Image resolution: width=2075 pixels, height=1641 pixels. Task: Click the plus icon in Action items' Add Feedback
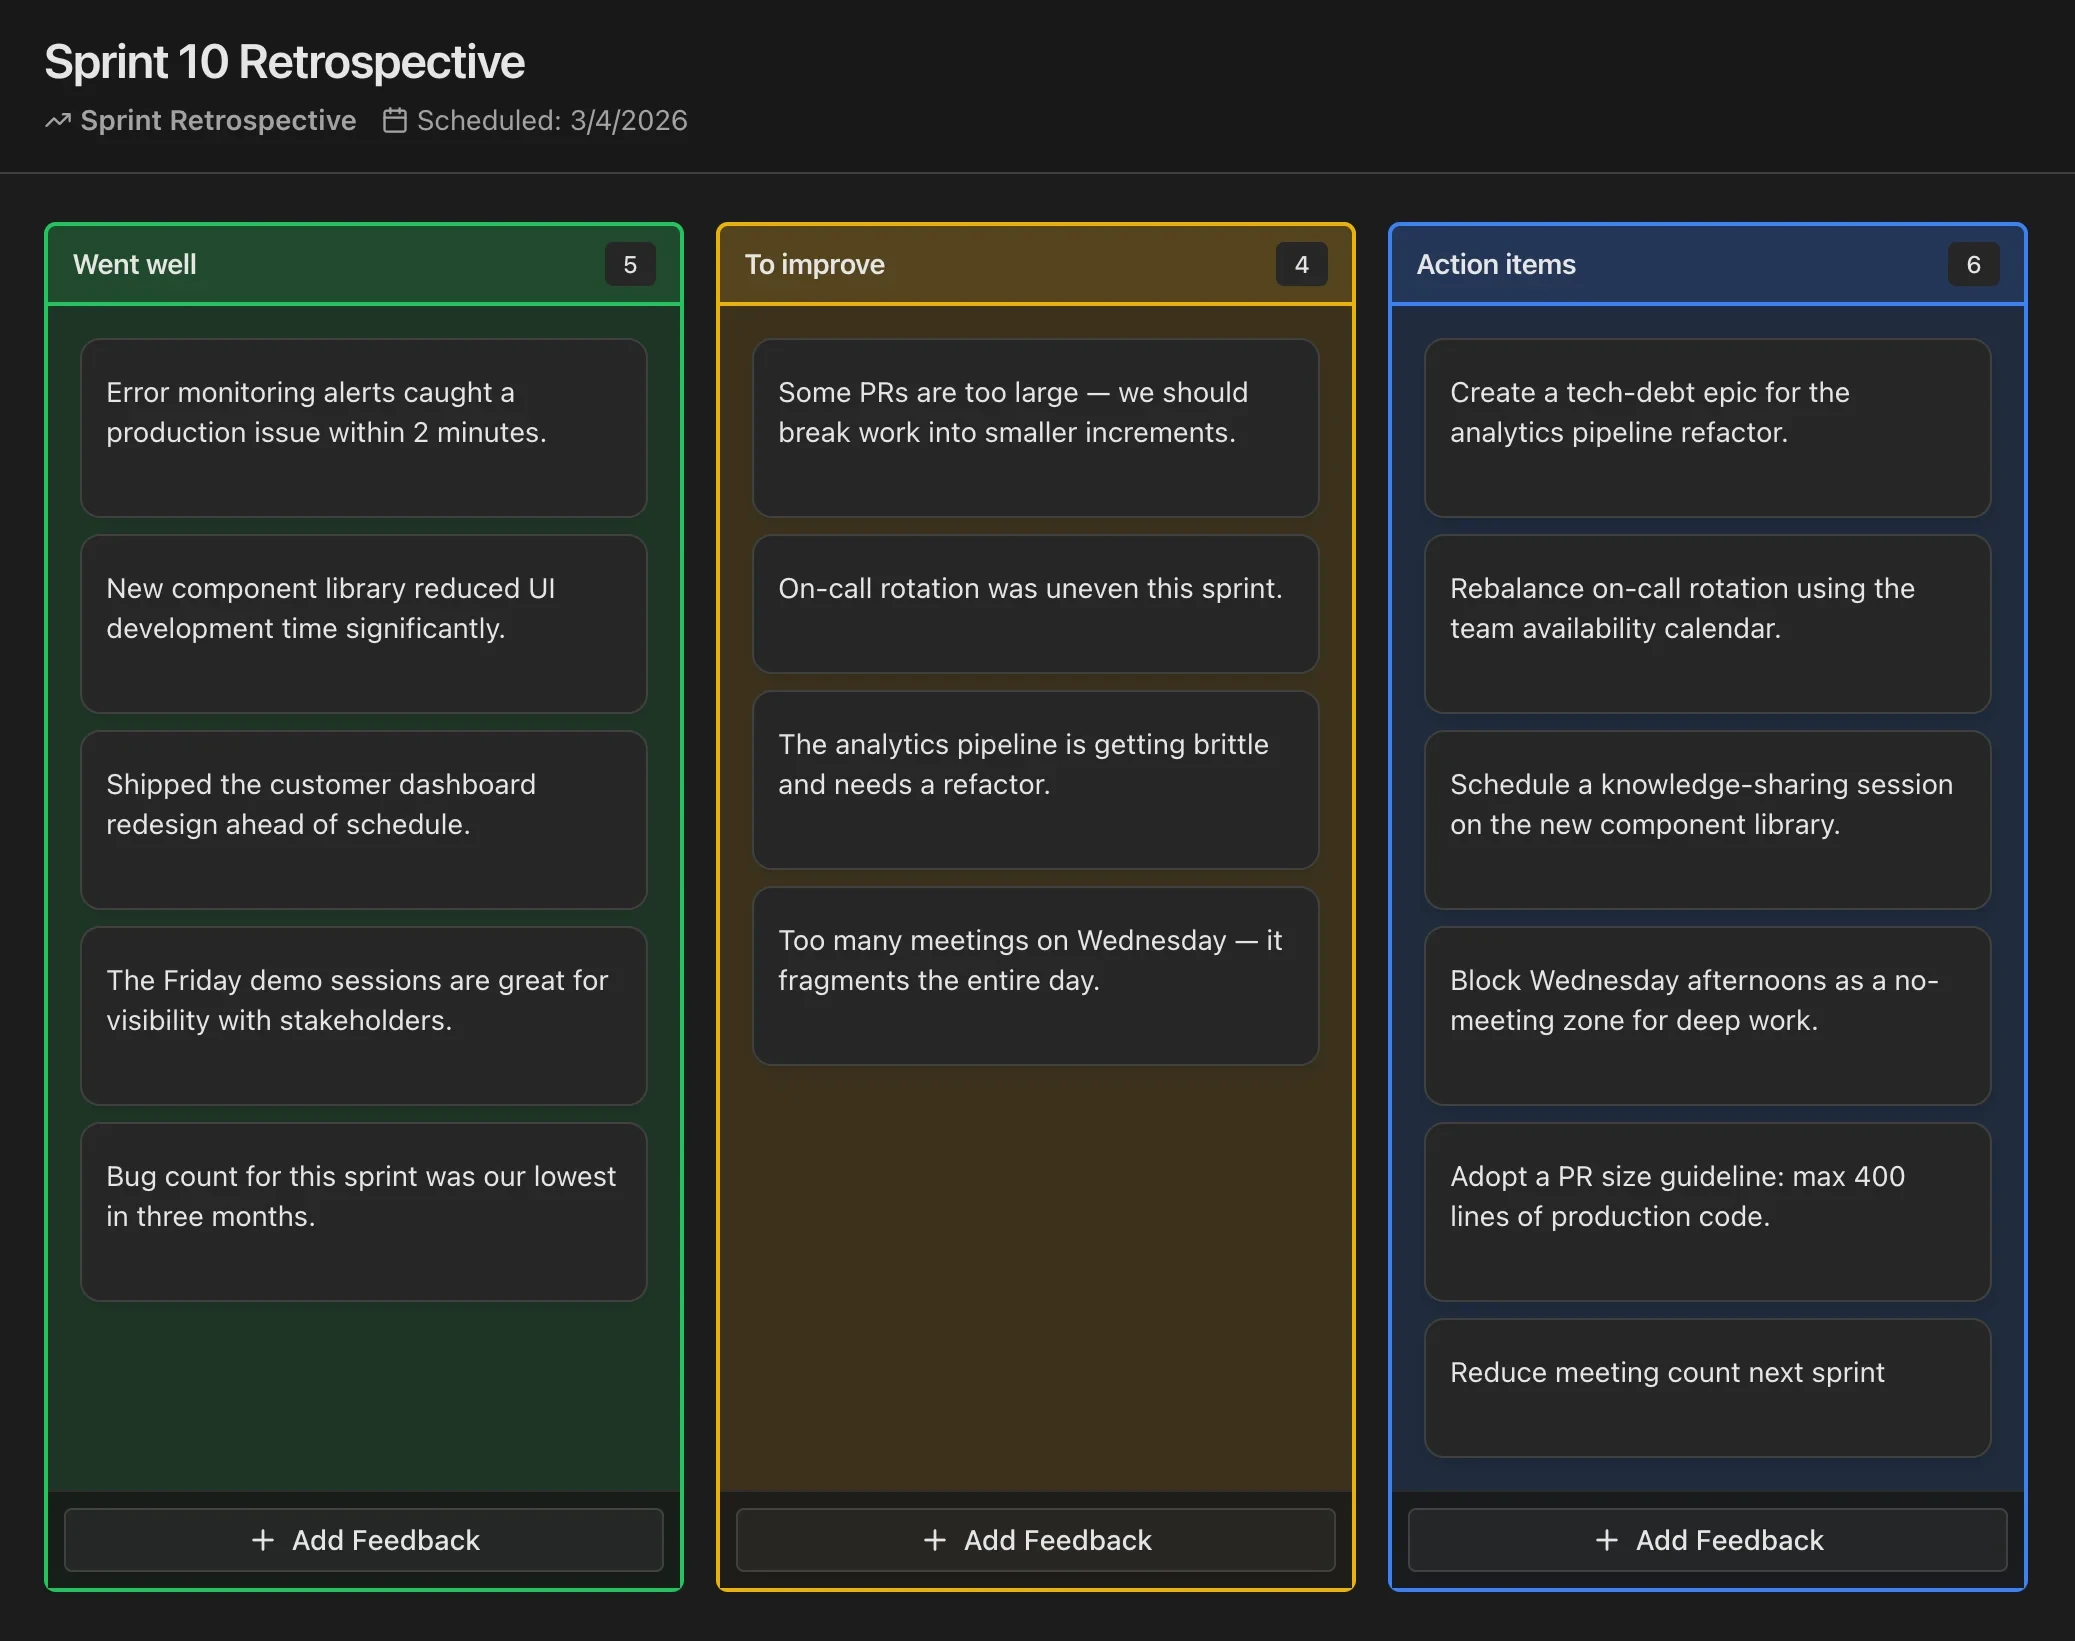(1607, 1540)
